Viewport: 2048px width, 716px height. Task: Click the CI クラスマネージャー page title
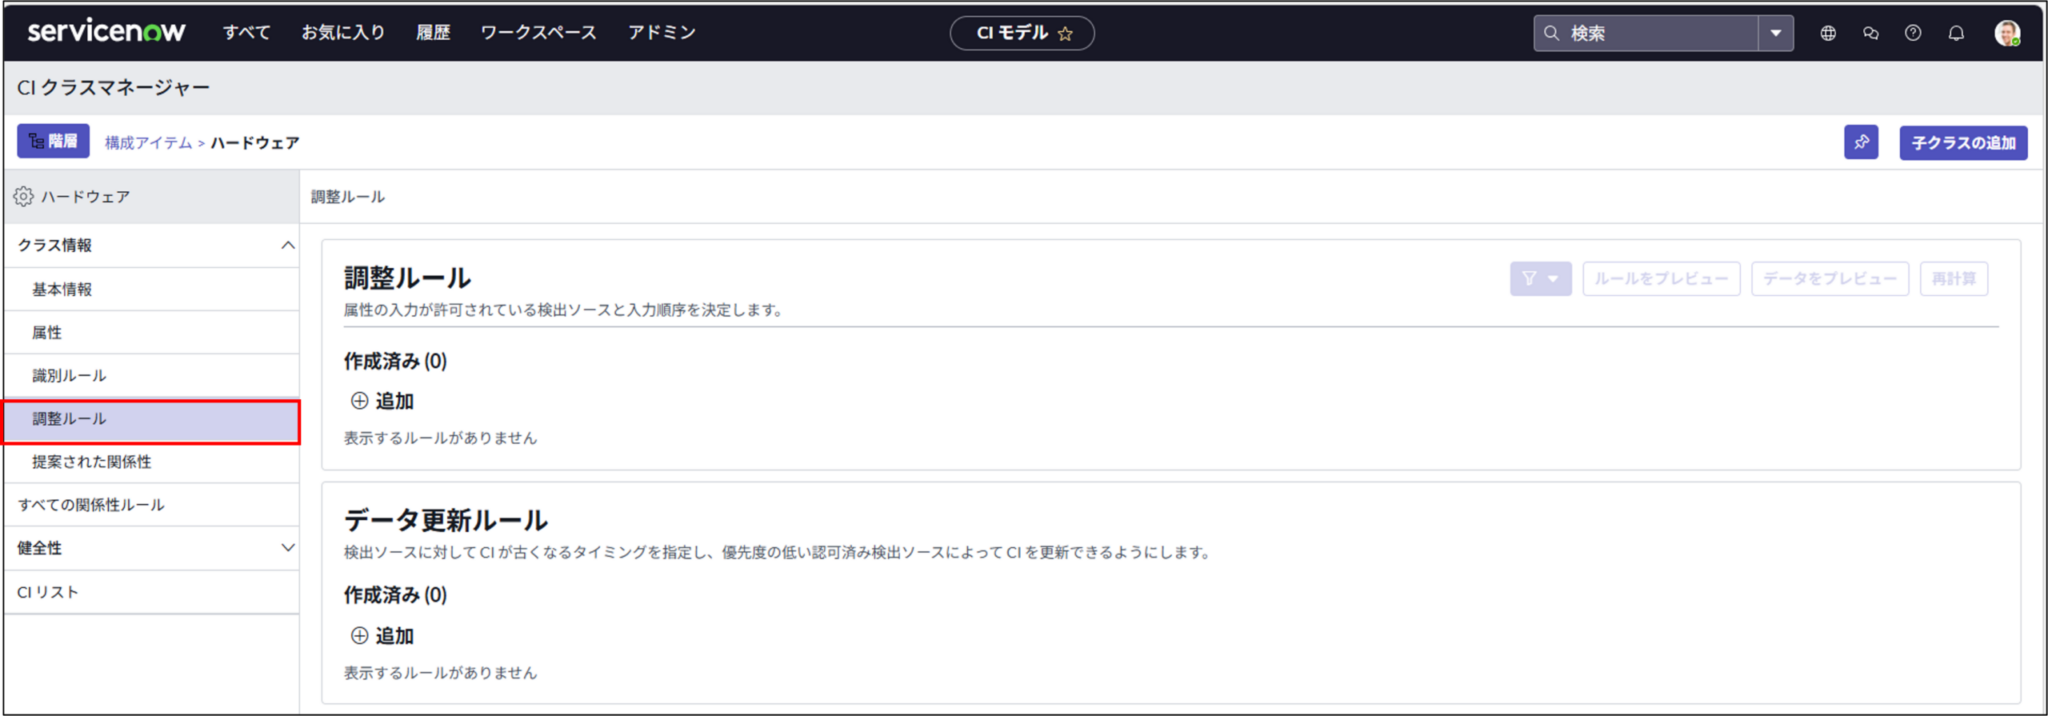pyautogui.click(x=113, y=88)
